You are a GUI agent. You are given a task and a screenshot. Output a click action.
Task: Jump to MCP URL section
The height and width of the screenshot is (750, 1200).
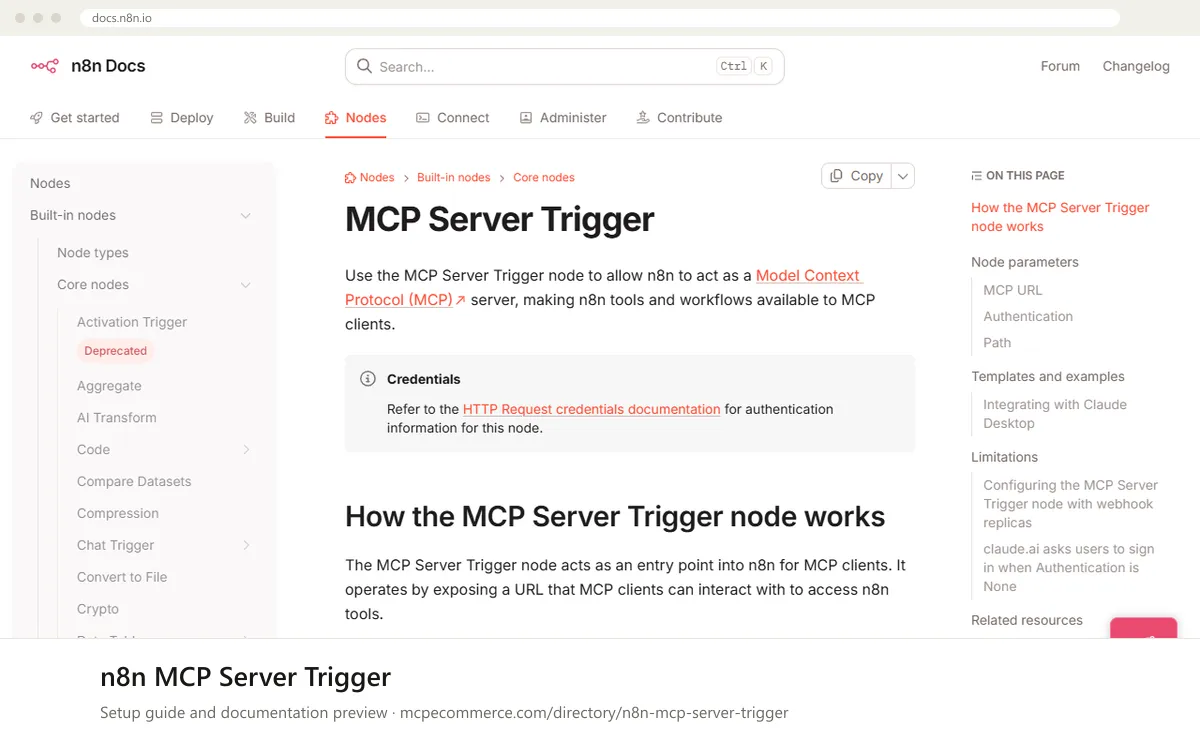point(1013,290)
